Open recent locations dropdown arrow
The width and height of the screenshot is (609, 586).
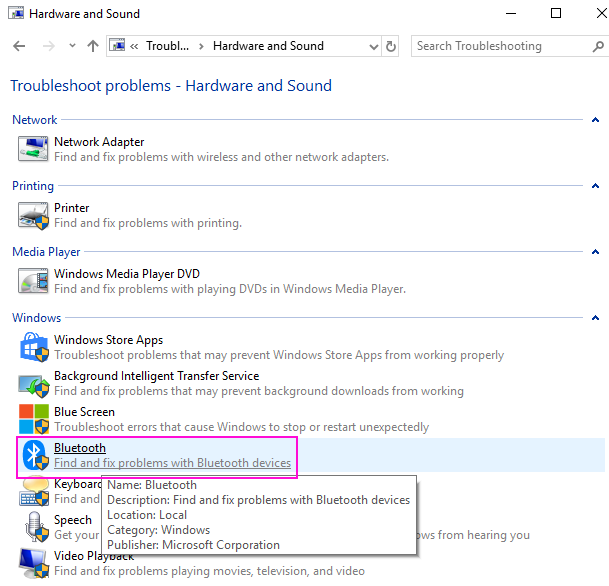72,45
